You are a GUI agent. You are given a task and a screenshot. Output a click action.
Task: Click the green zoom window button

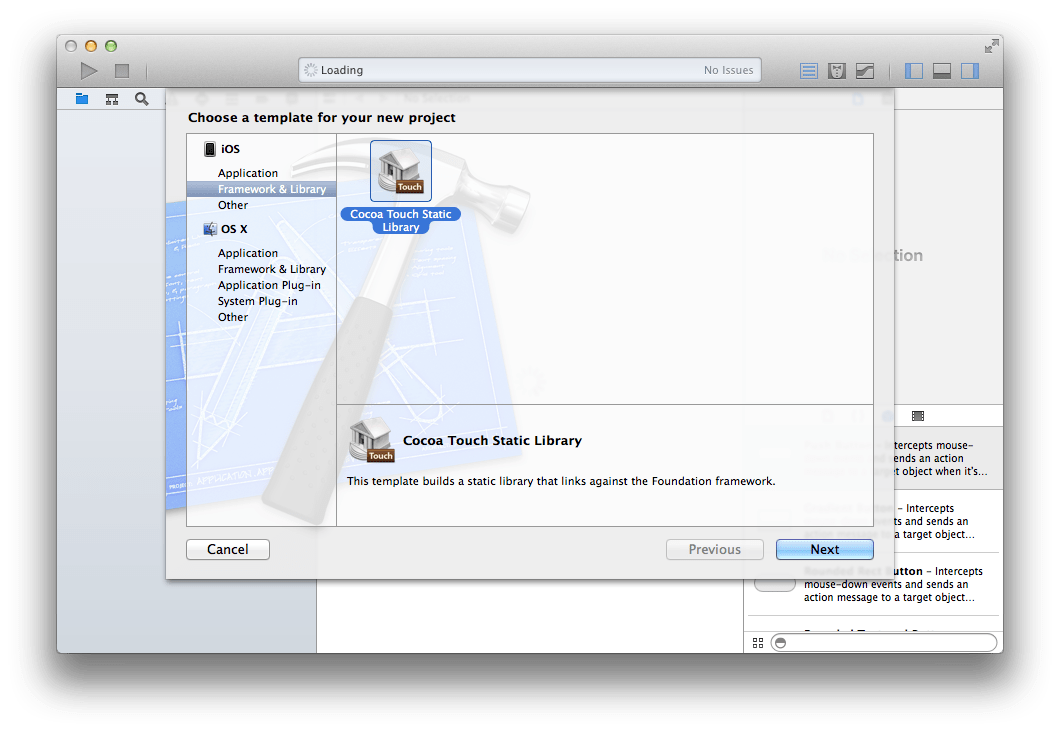(111, 46)
